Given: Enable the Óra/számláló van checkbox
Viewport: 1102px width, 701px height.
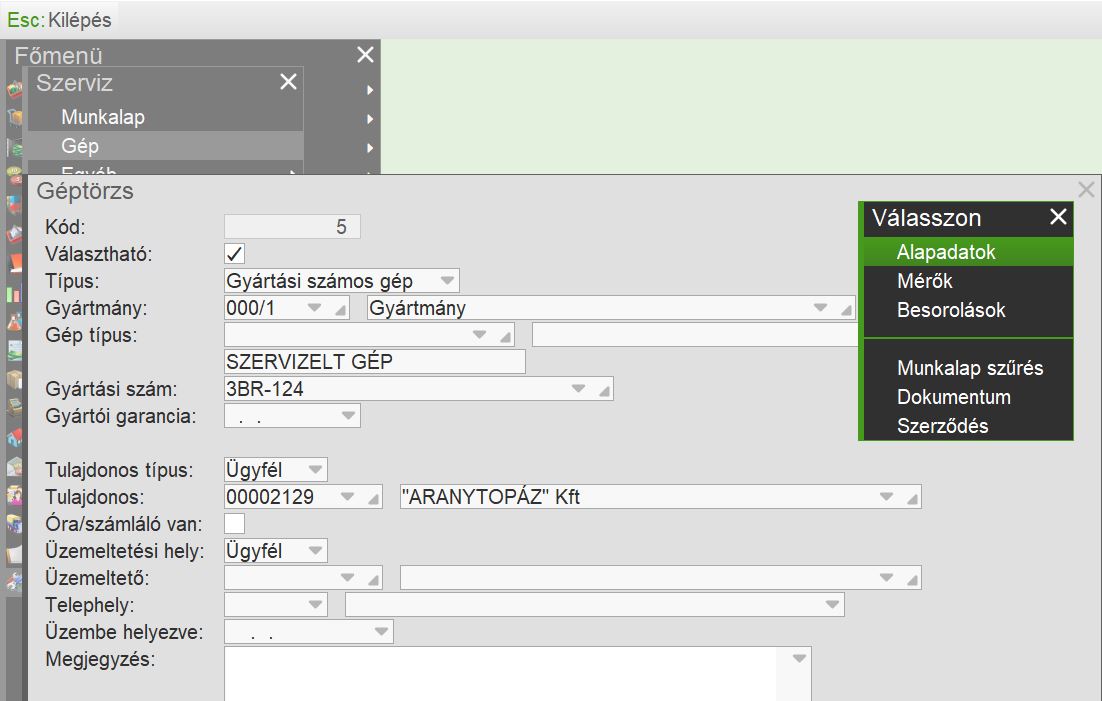Looking at the screenshot, I should tap(235, 524).
